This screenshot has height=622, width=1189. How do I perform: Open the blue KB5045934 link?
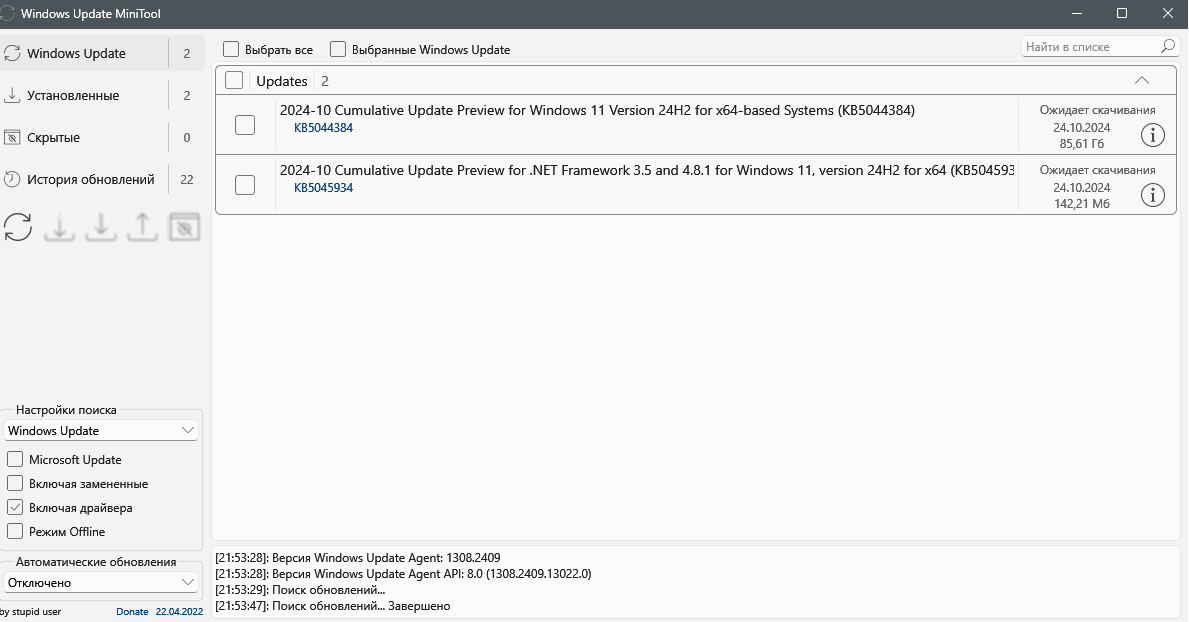(323, 188)
